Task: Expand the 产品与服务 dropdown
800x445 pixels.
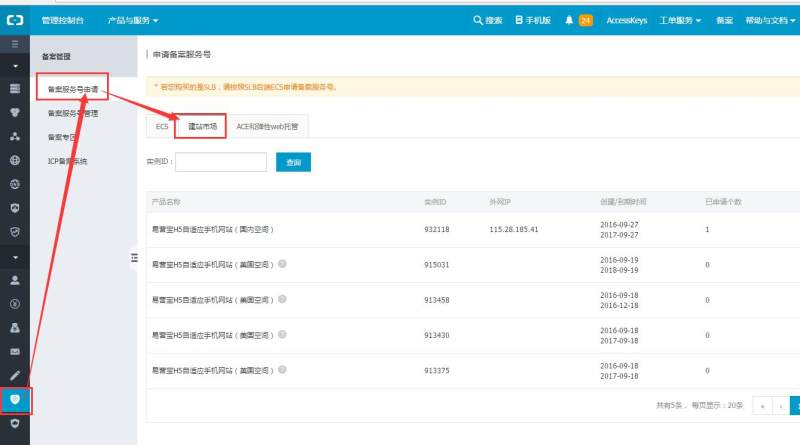Action: tap(132, 20)
